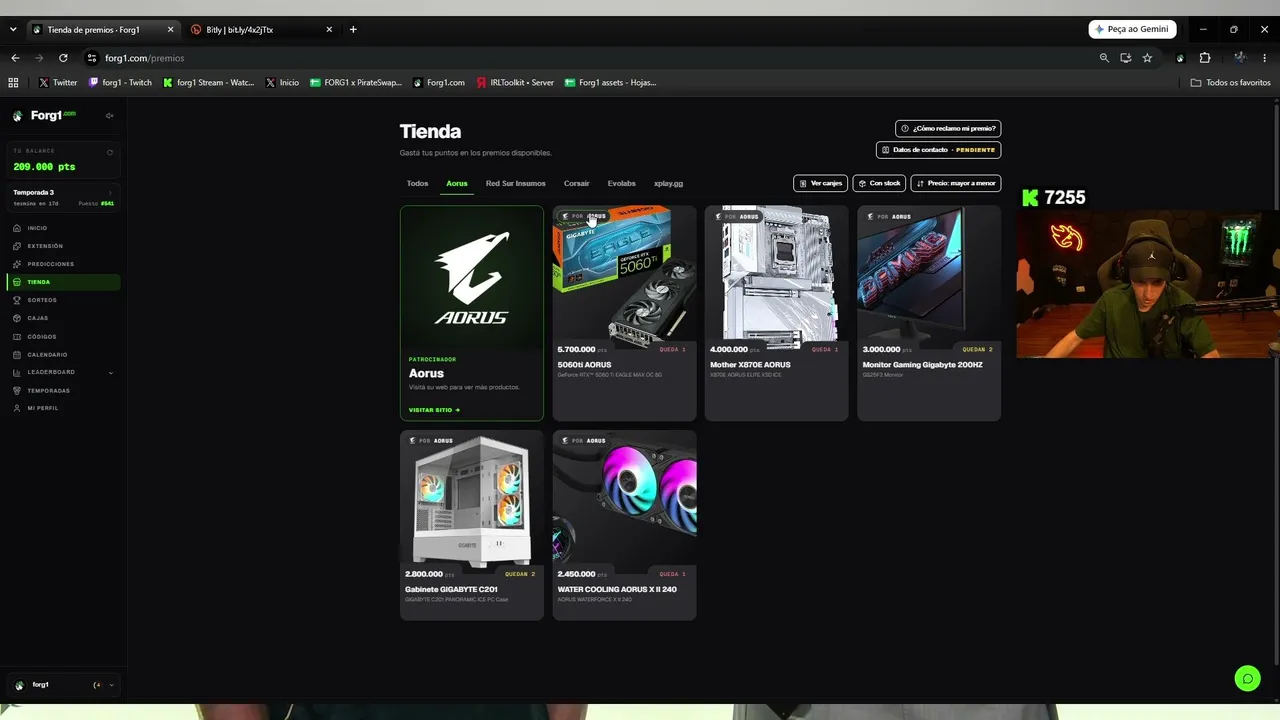Image resolution: width=1280 pixels, height=720 pixels.
Task: Open Mi Perfil person icon
Action: [x=17, y=408]
